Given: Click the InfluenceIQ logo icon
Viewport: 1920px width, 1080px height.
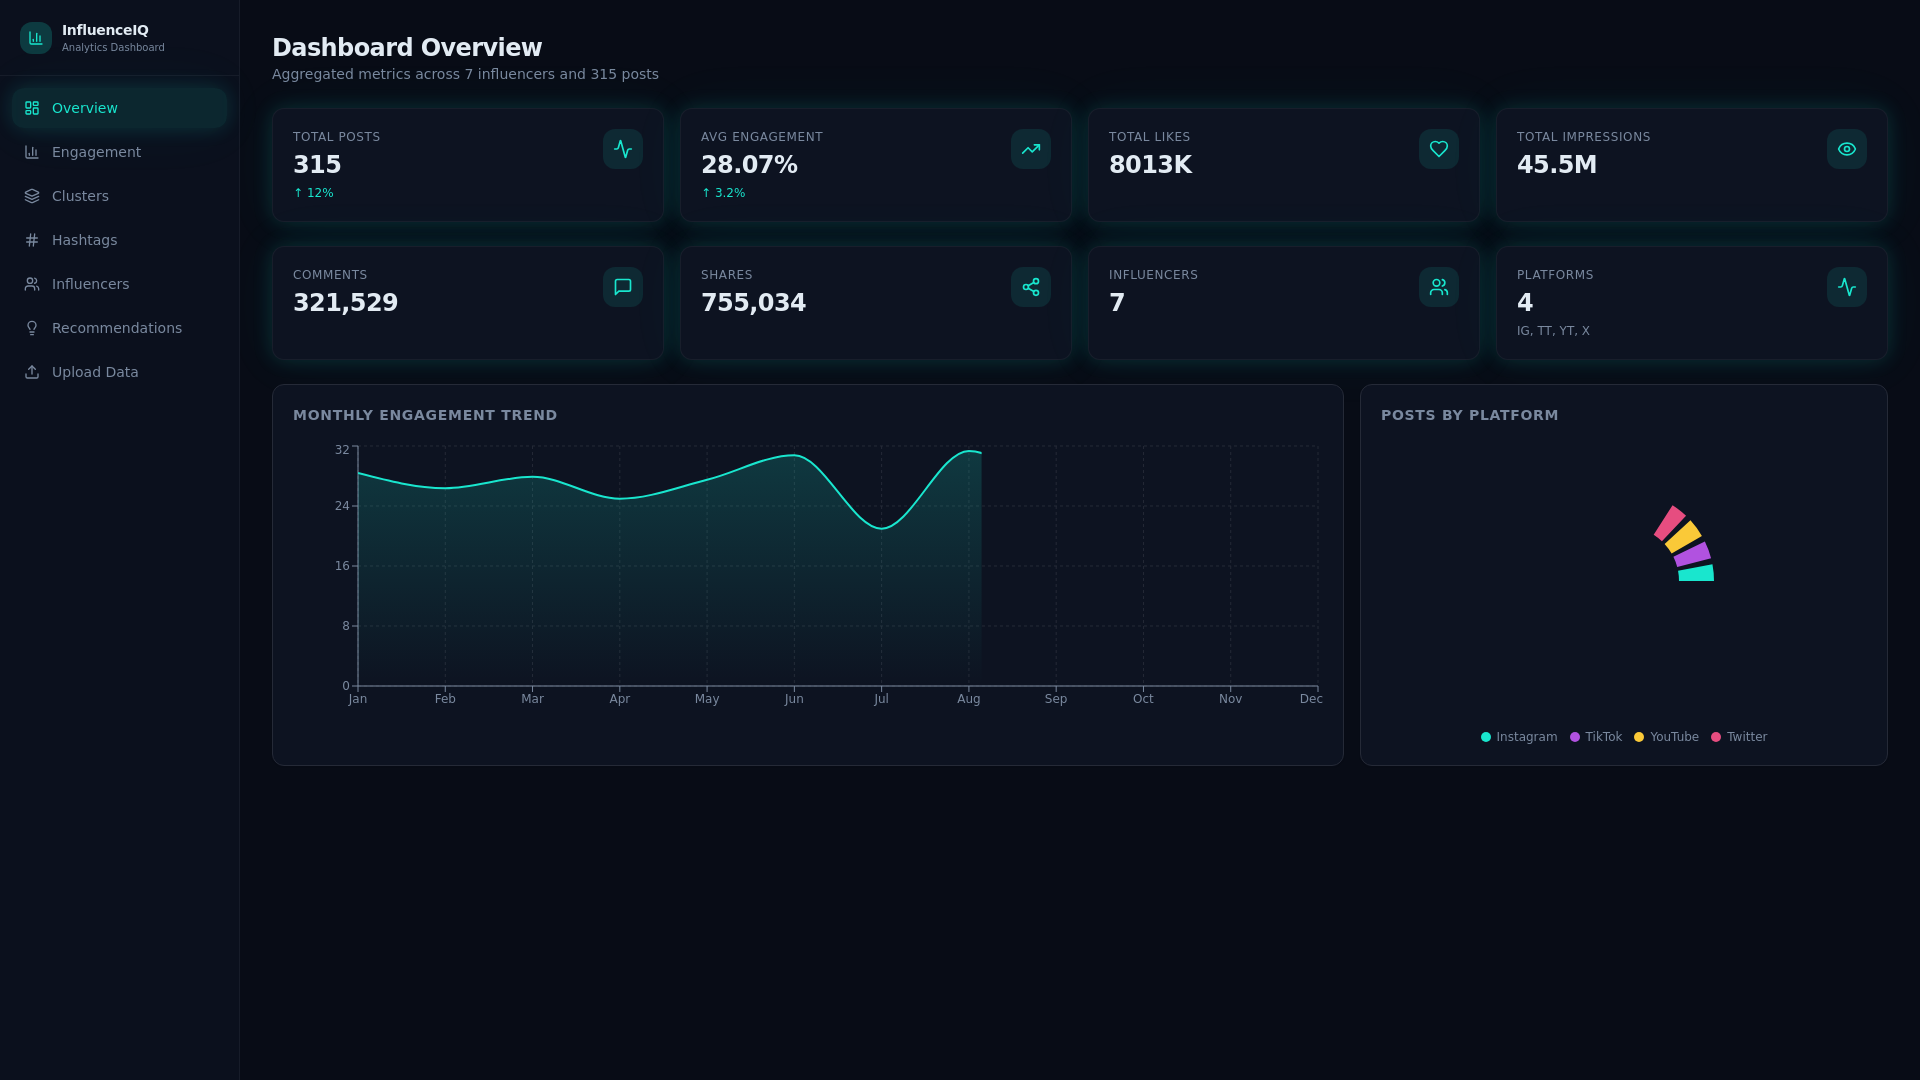Looking at the screenshot, I should coord(36,38).
